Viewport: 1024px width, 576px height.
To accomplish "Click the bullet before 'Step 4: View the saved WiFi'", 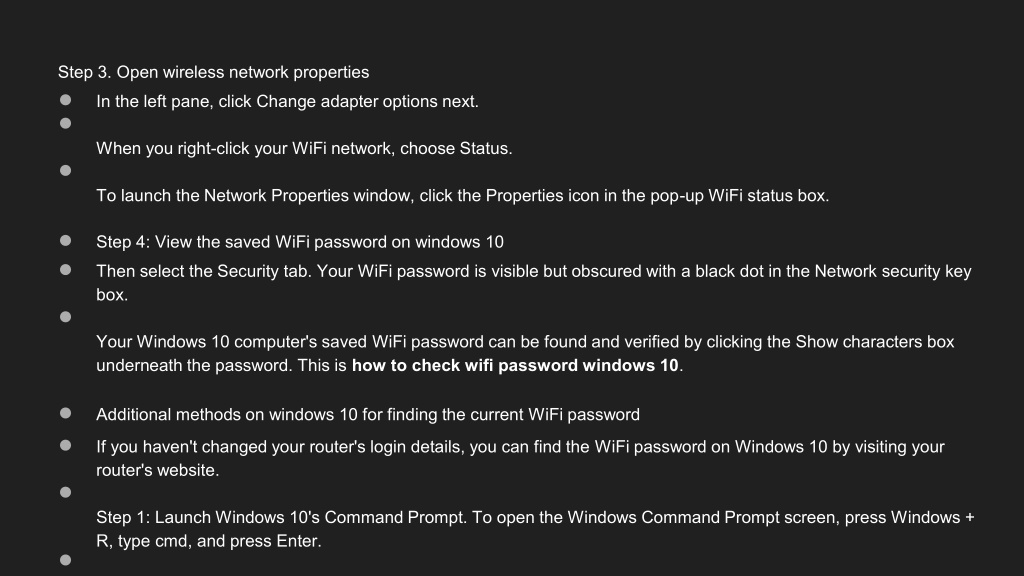I will [65, 240].
